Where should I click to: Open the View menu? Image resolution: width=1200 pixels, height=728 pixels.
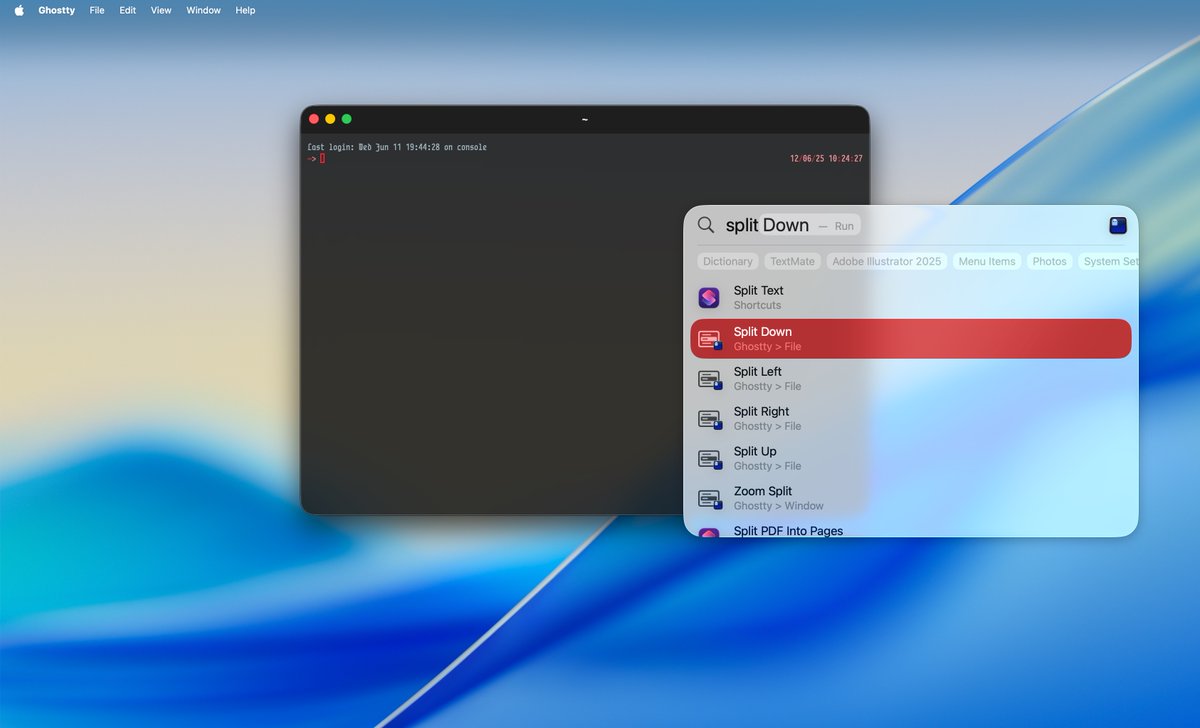coord(161,10)
